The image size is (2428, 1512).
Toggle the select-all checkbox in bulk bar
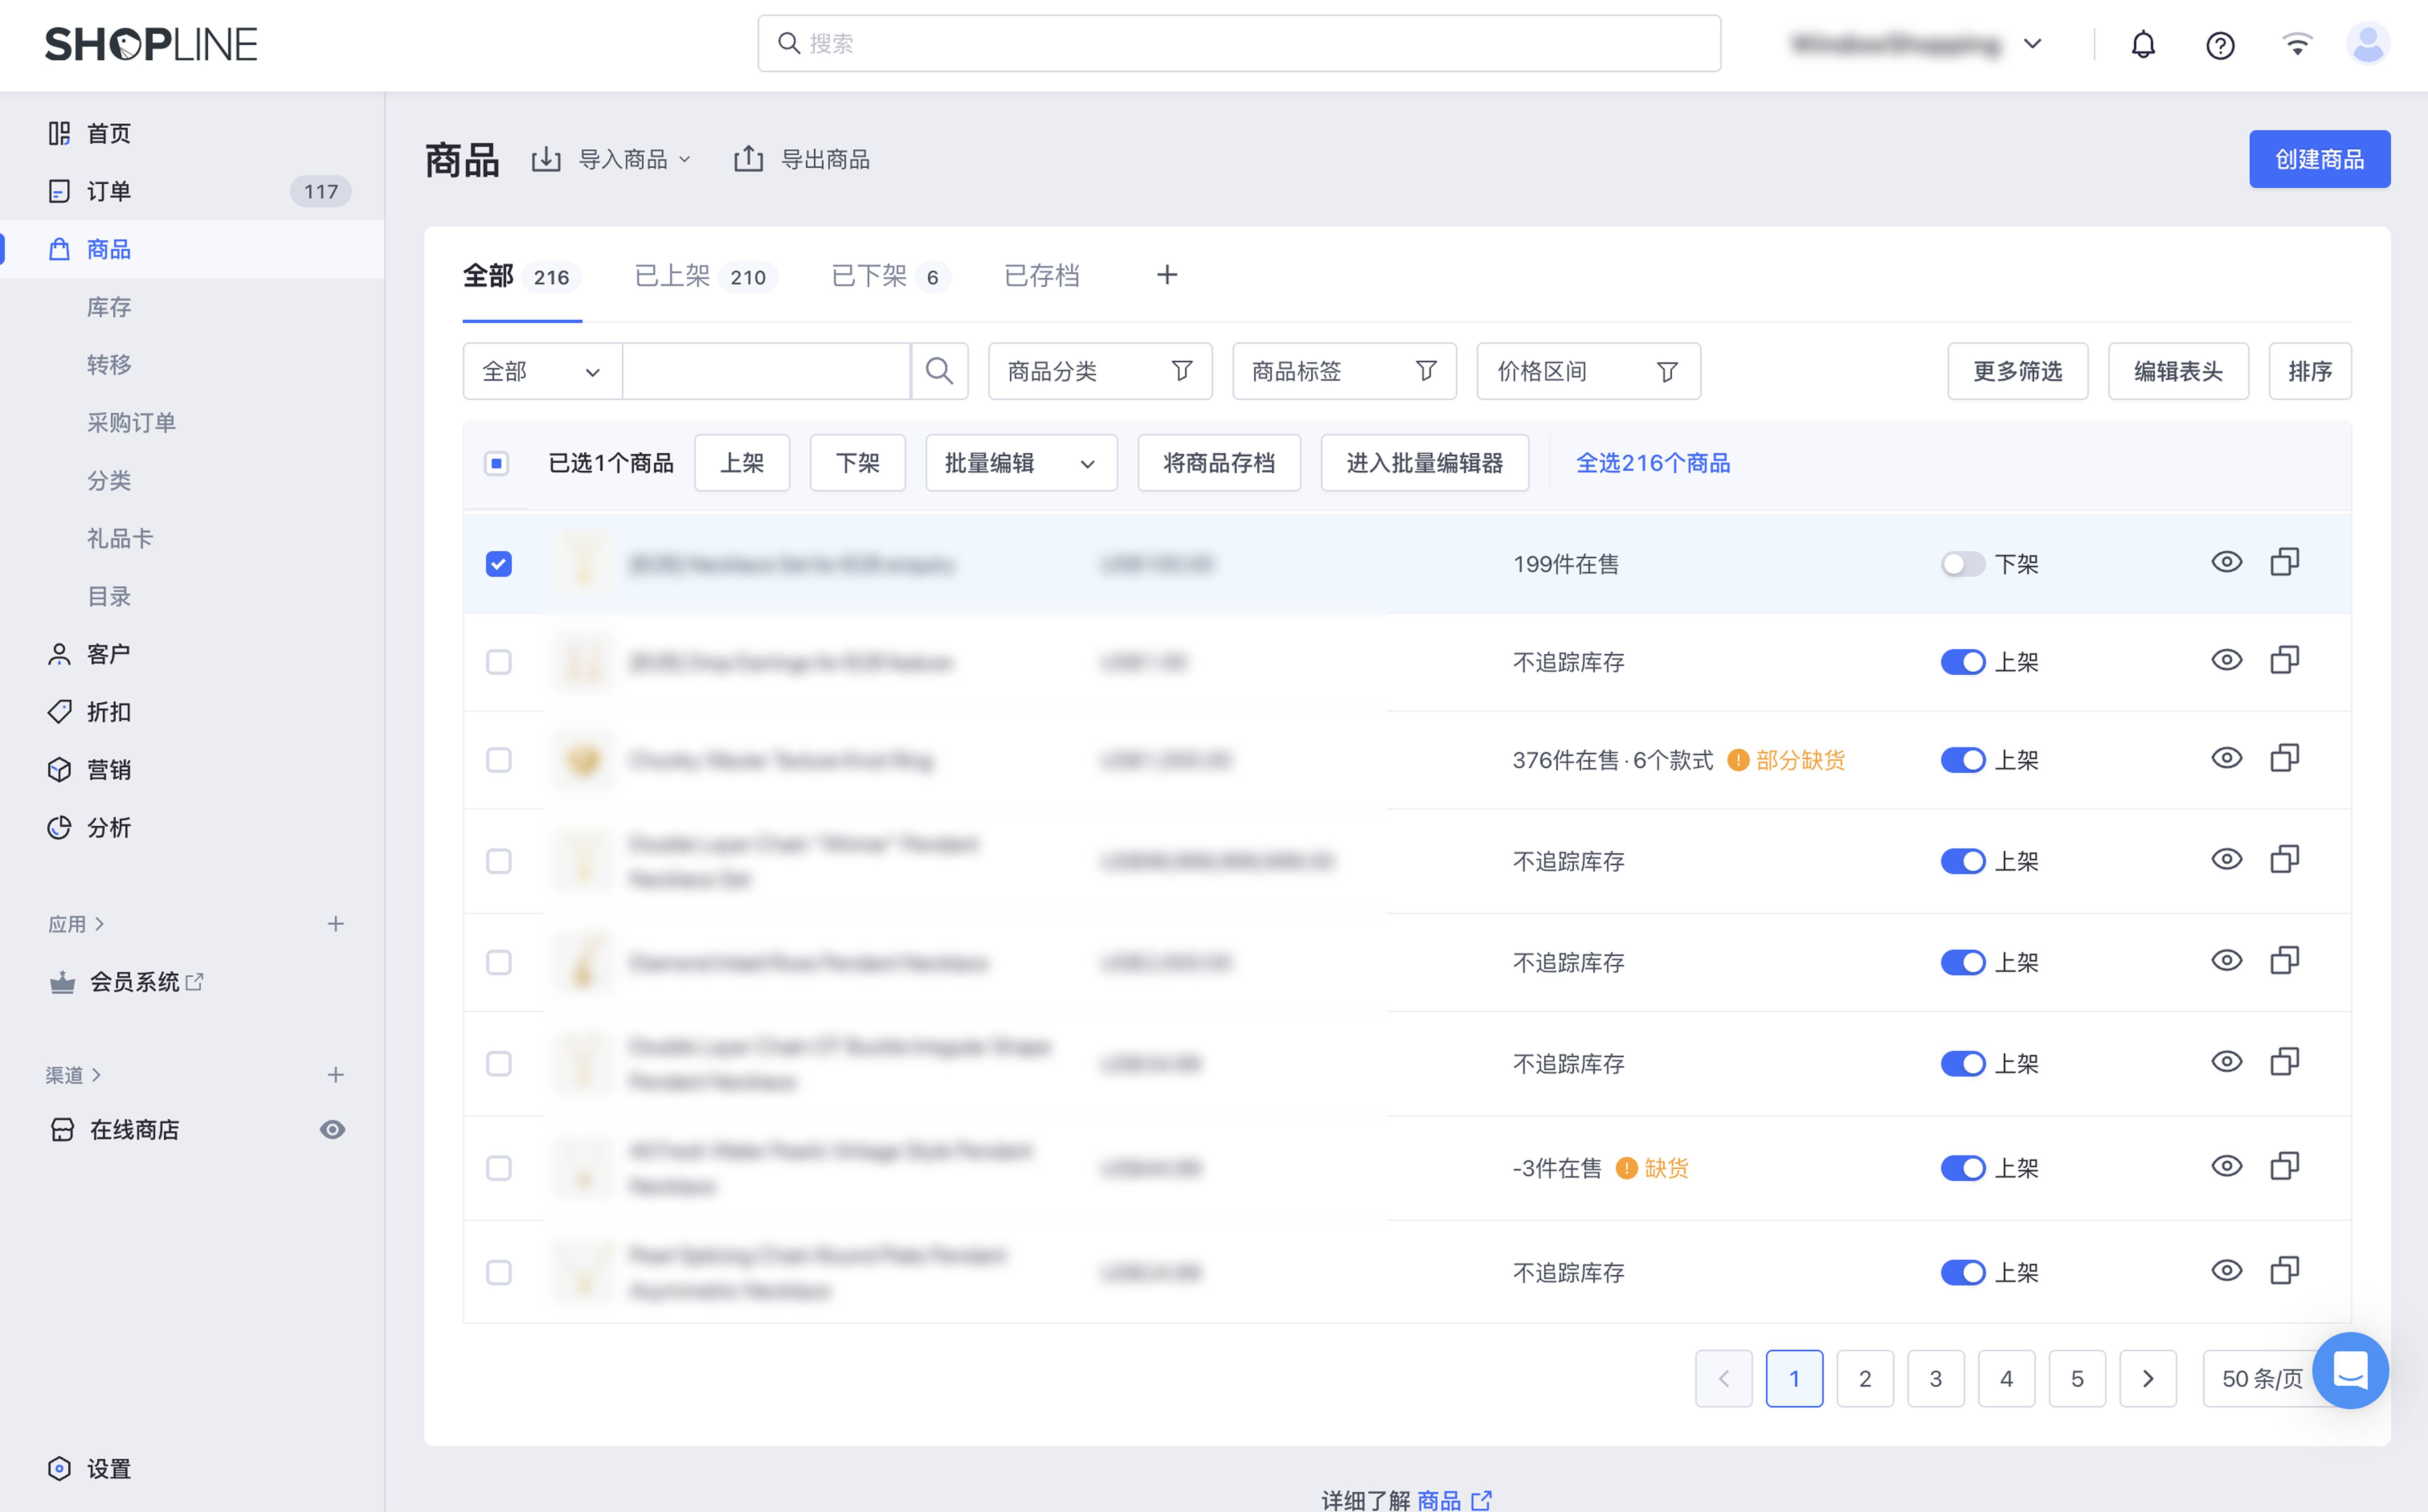pos(497,463)
